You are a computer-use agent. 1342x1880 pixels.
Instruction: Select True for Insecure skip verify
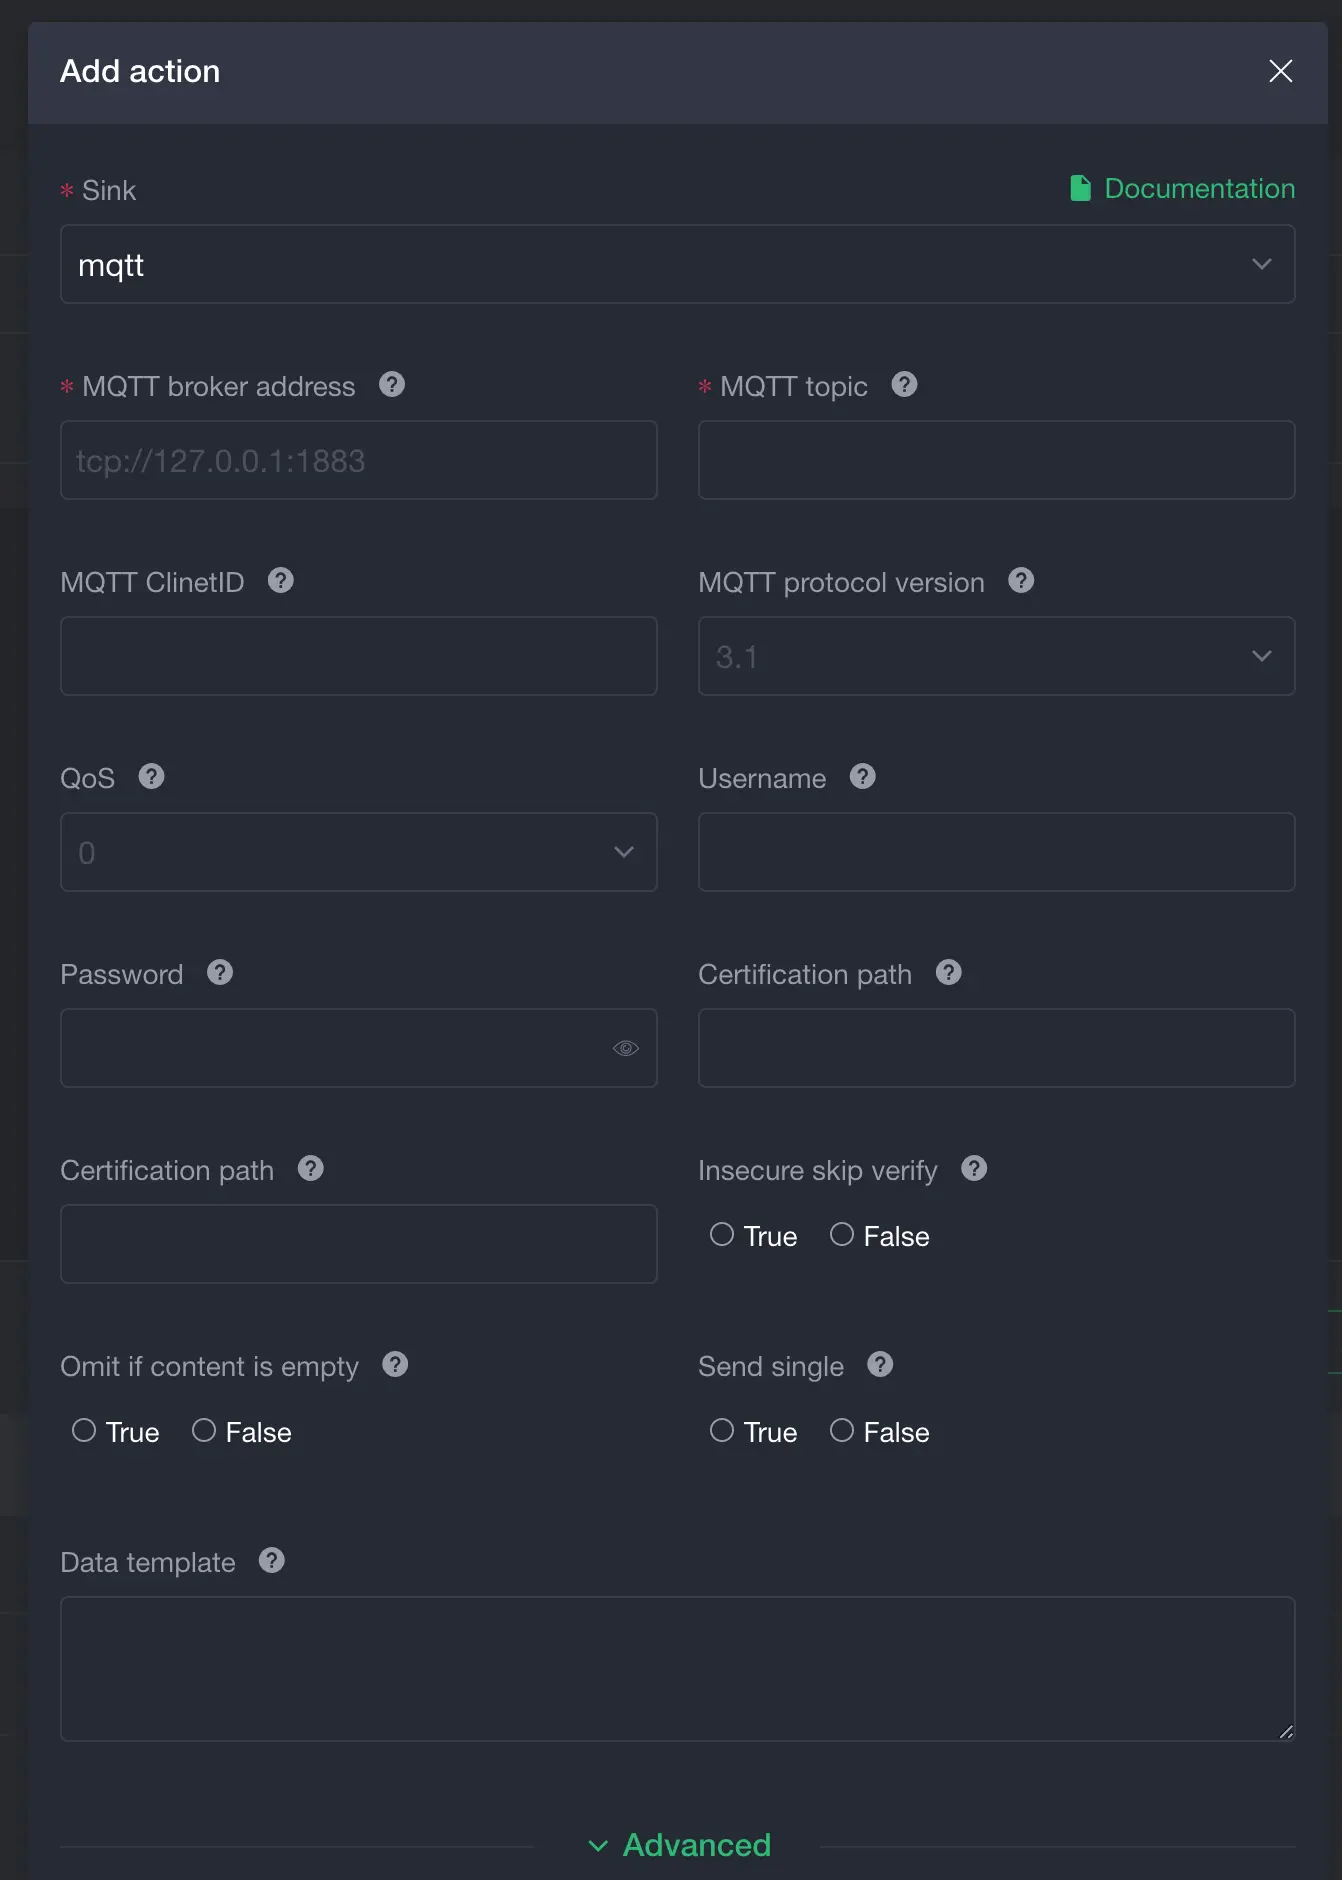pyautogui.click(x=721, y=1234)
